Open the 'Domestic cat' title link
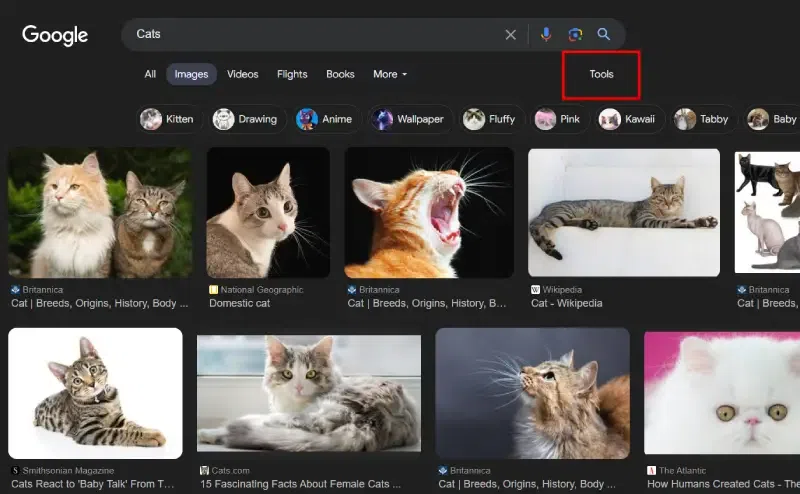This screenshot has height=494, width=800. tap(239, 303)
